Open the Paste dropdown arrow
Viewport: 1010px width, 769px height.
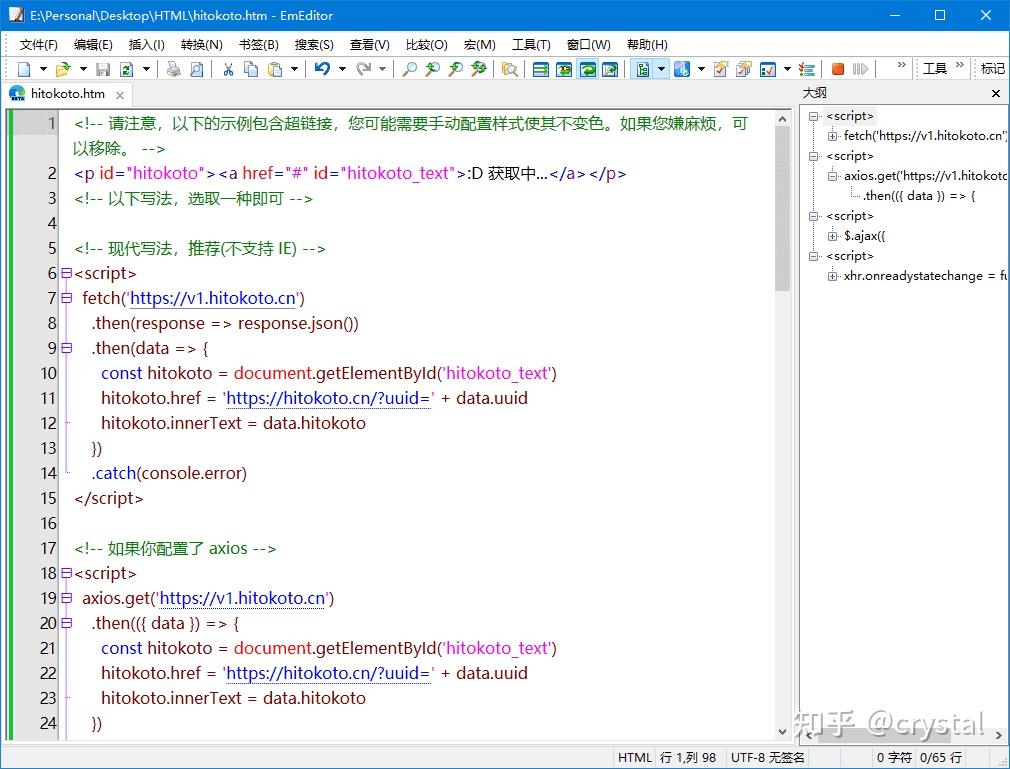coord(294,69)
